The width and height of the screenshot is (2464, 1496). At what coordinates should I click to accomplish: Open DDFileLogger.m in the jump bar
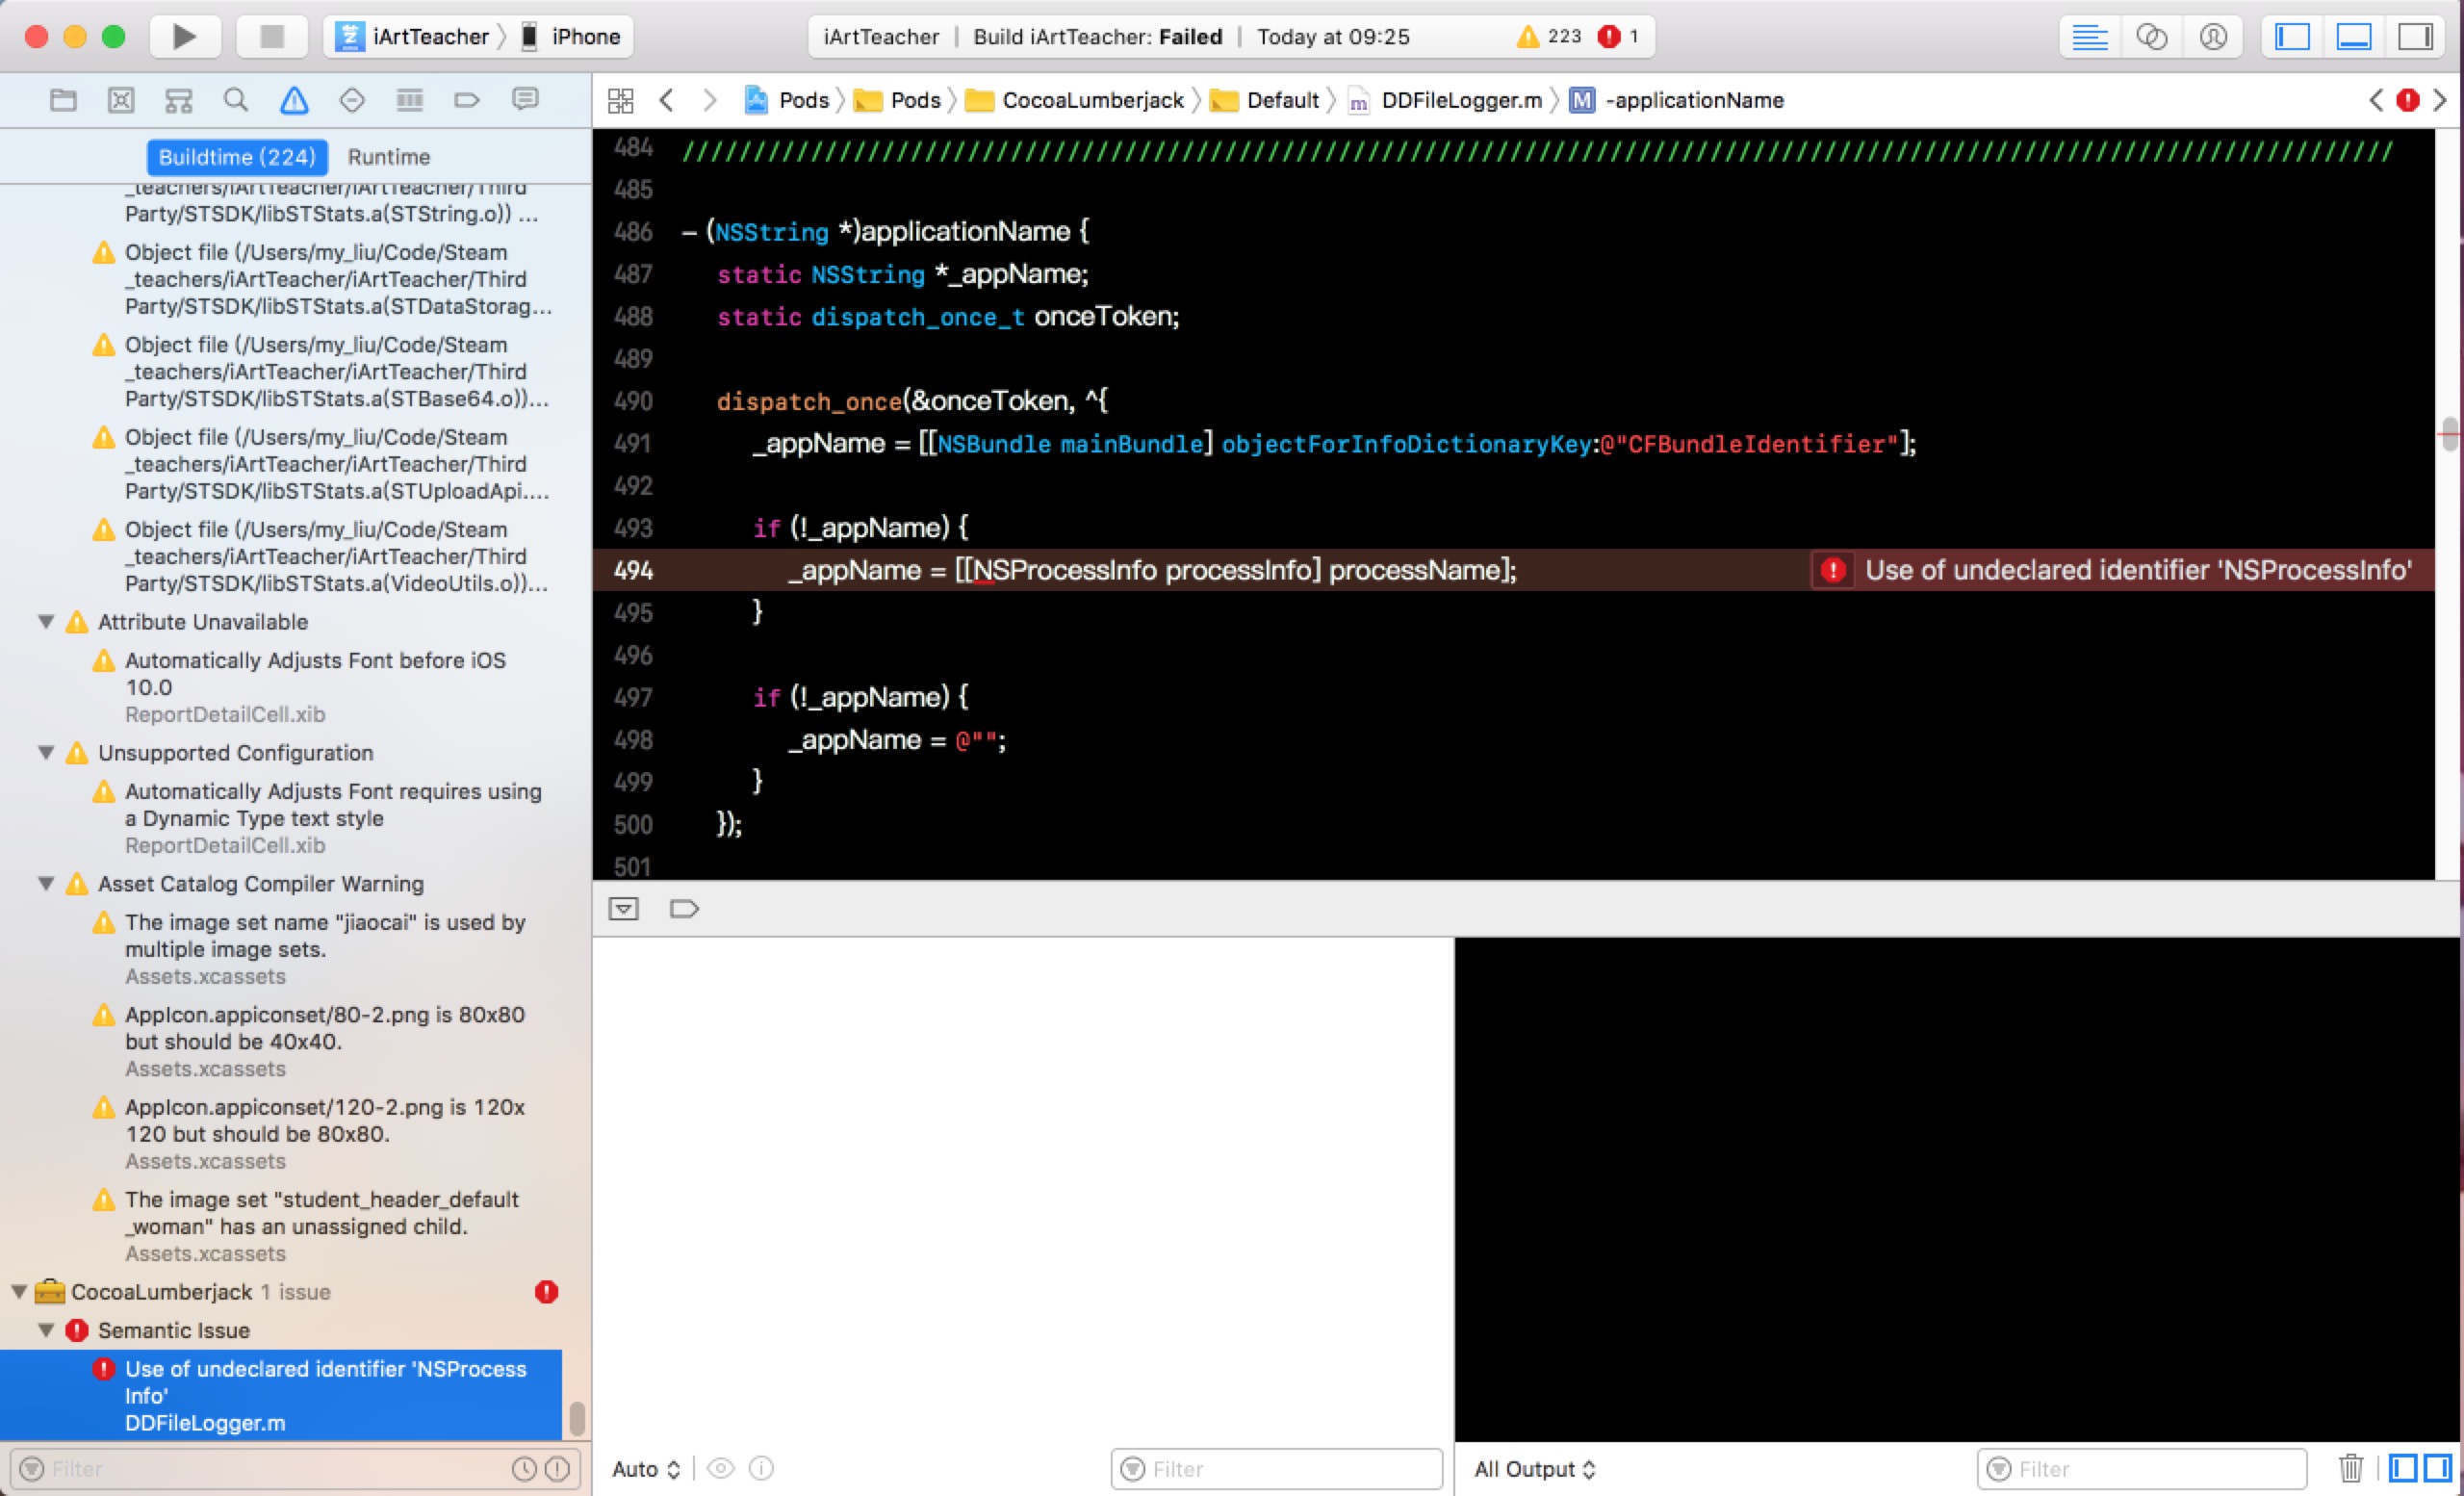pyautogui.click(x=1459, y=100)
